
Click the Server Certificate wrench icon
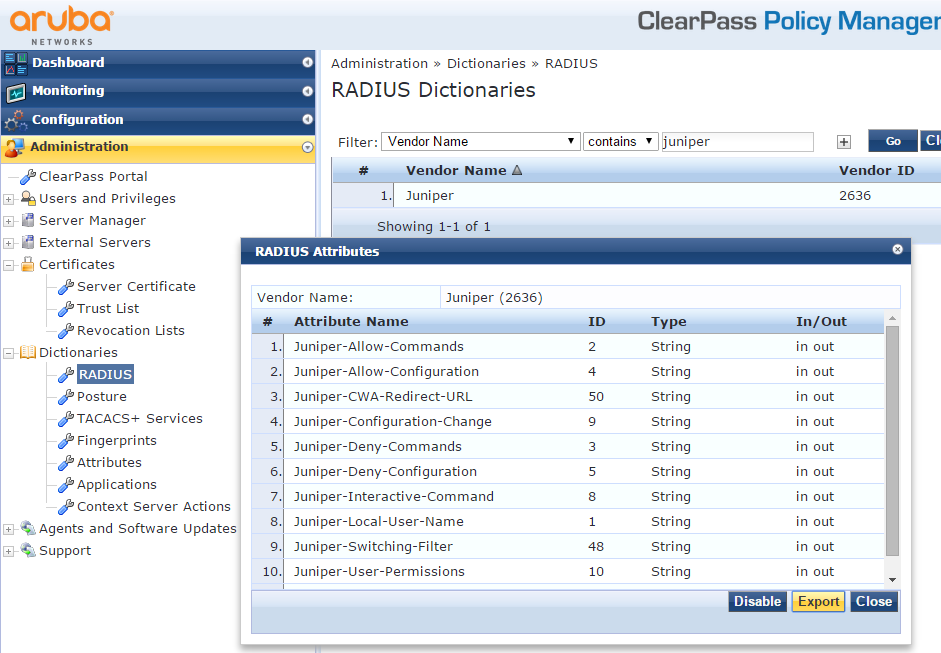[x=65, y=287]
